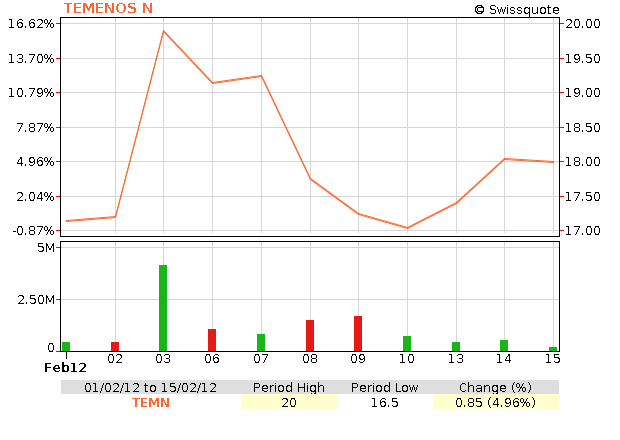
Task: Click the 01/02/12 to 15/02/12 date range
Action: click(x=151, y=387)
